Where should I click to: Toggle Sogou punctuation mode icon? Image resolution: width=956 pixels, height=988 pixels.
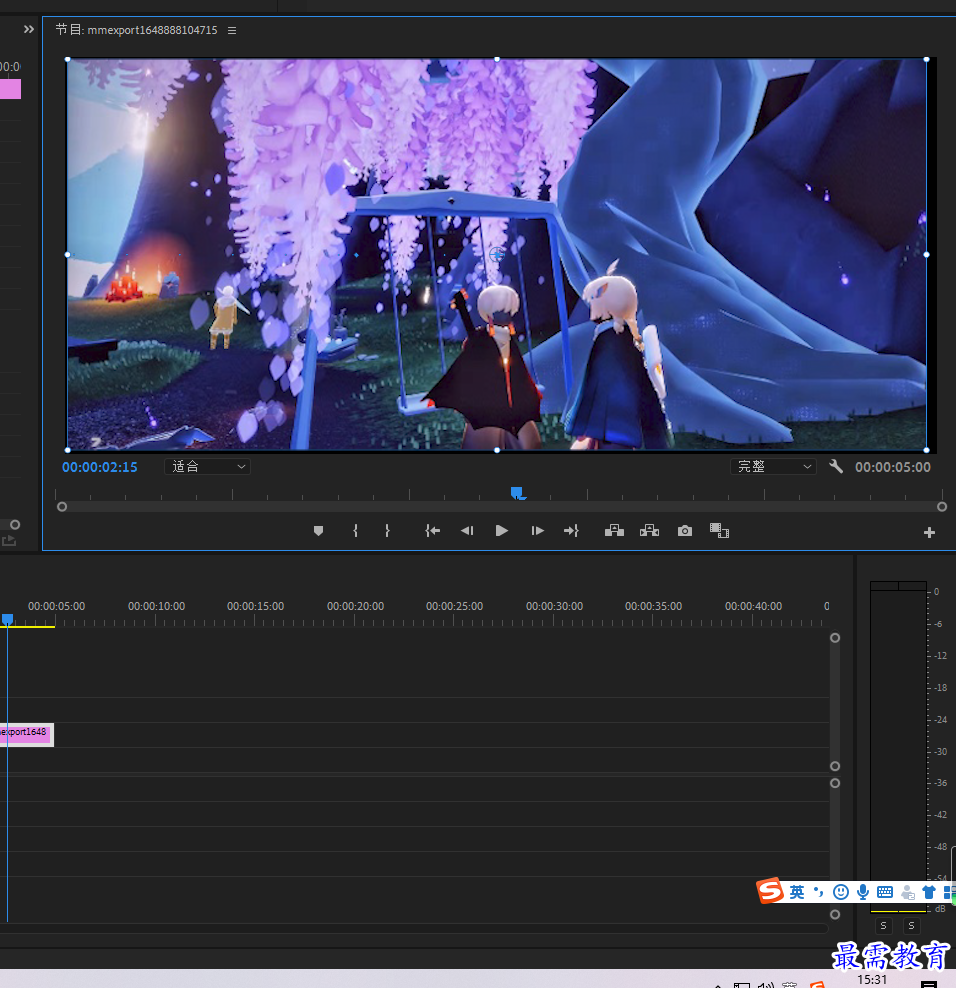click(x=819, y=892)
